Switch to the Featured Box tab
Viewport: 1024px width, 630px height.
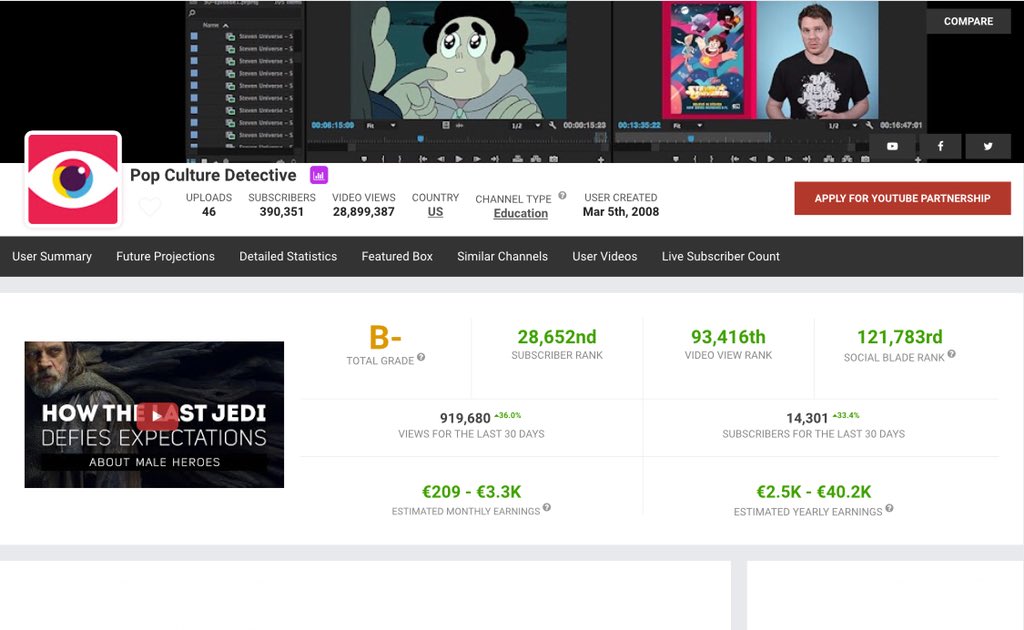tap(397, 257)
